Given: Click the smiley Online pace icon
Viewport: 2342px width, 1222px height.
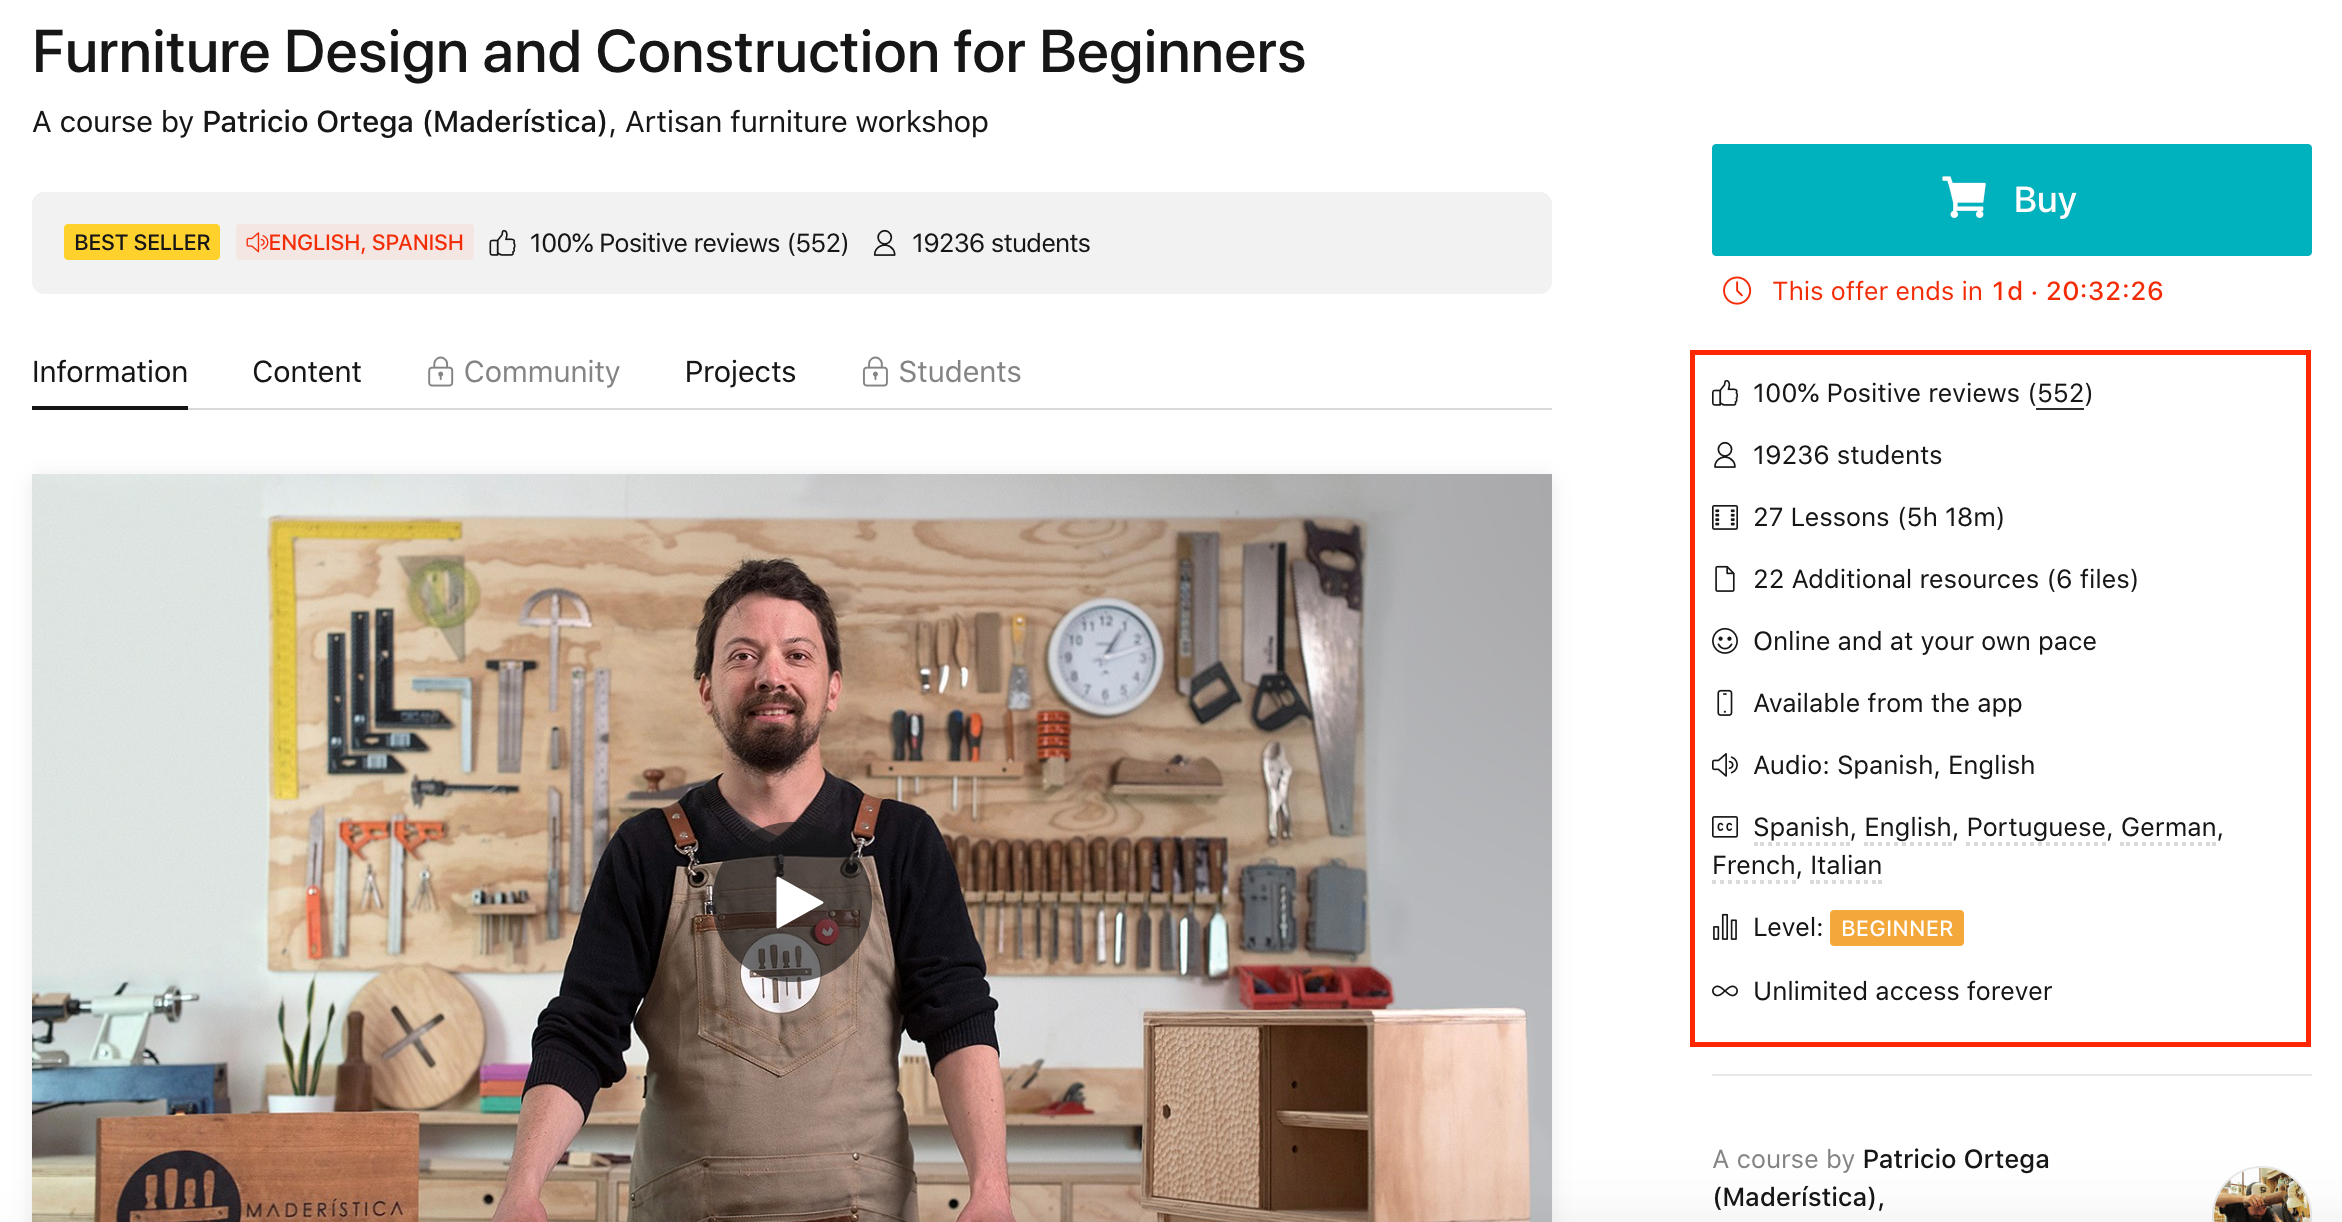Looking at the screenshot, I should click(x=1725, y=641).
